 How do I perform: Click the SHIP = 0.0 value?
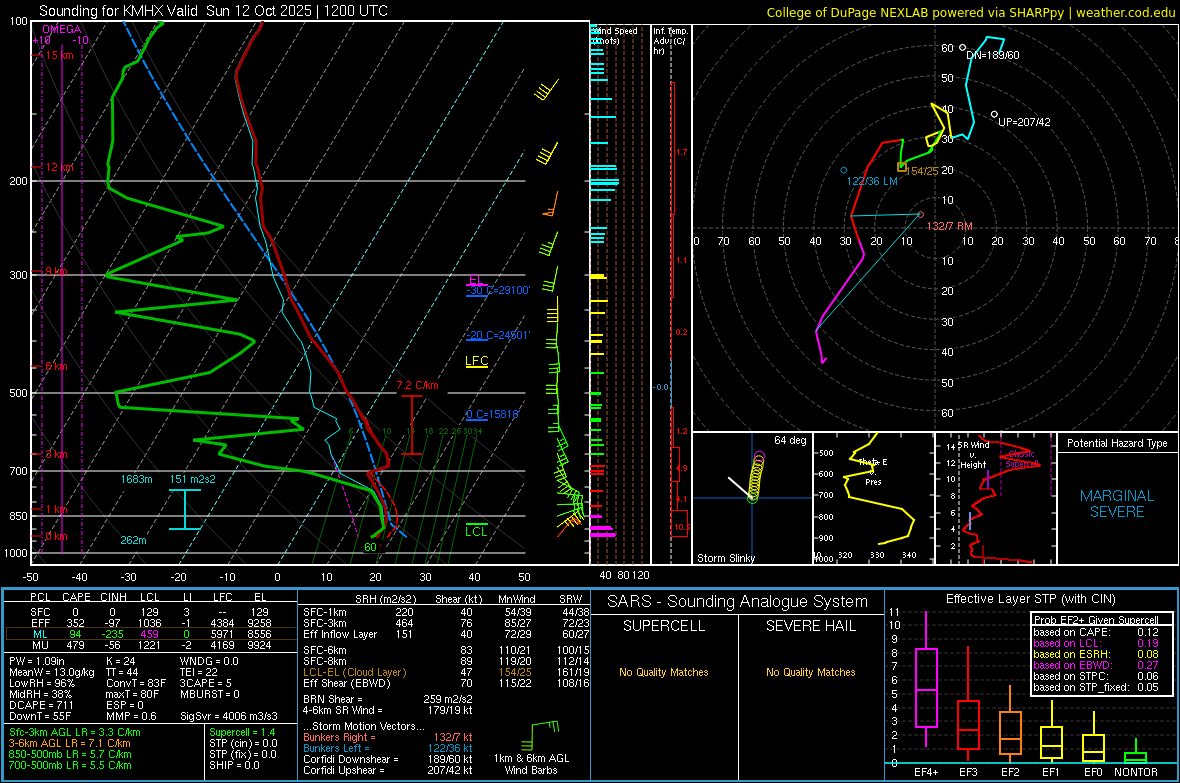(x=234, y=765)
